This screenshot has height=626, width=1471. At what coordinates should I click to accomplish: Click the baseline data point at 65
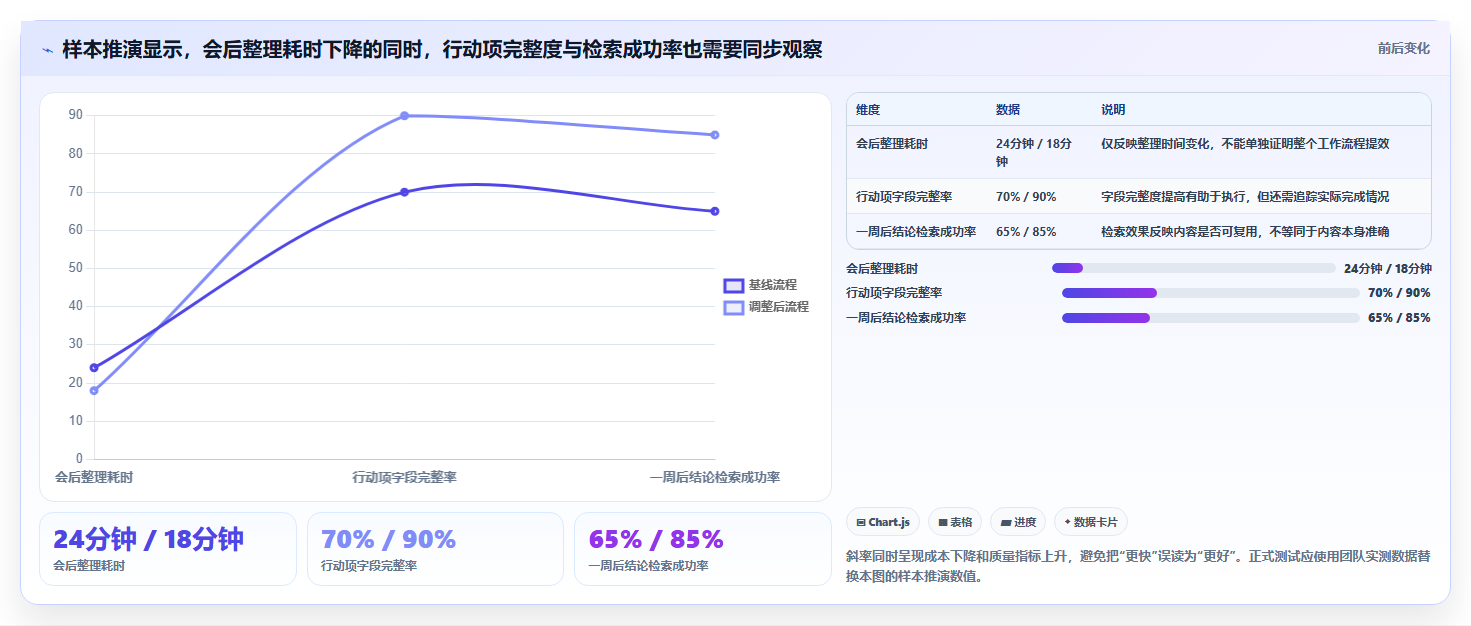715,211
